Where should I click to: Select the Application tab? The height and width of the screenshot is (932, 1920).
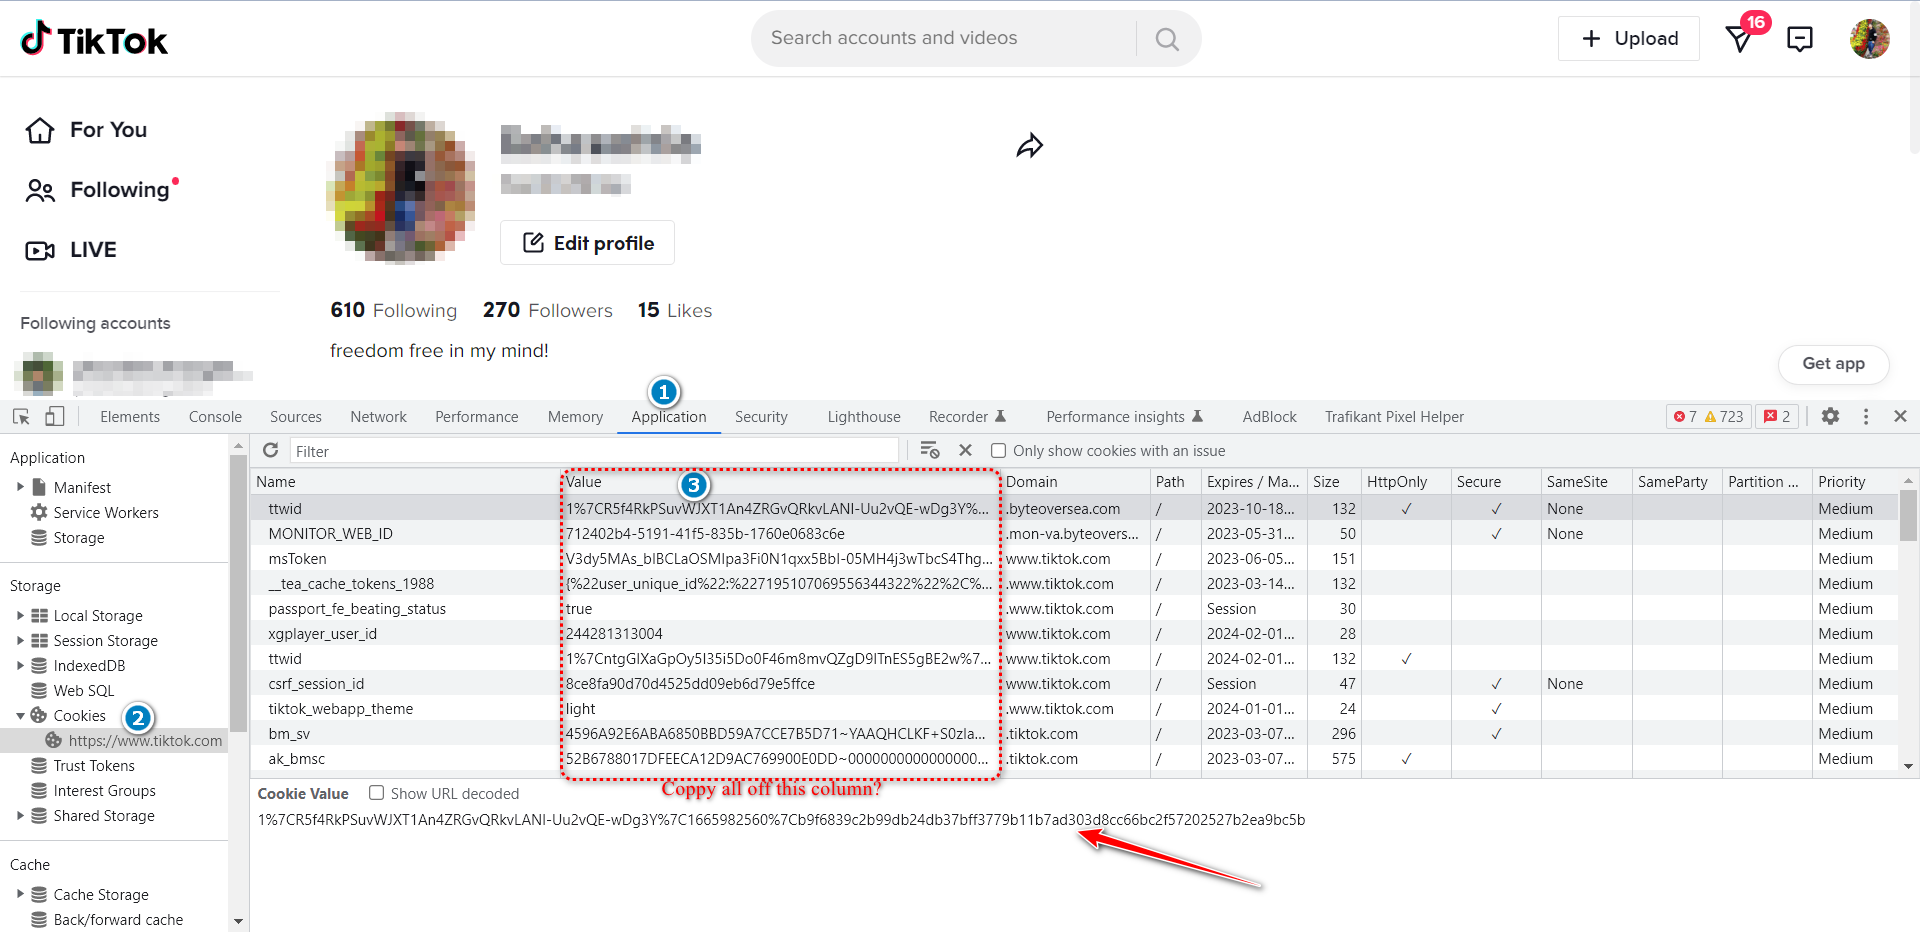[669, 417]
